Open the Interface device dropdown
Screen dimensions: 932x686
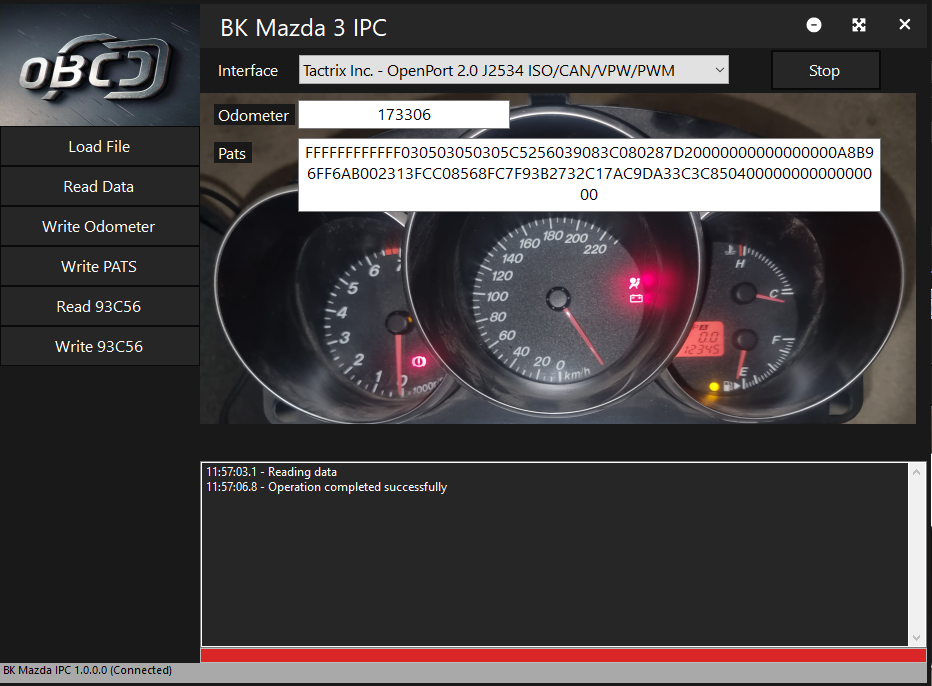pos(514,71)
